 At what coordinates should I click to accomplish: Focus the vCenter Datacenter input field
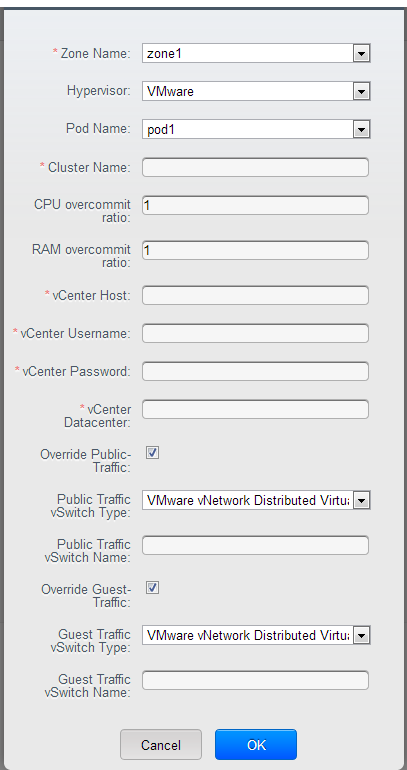click(x=255, y=410)
